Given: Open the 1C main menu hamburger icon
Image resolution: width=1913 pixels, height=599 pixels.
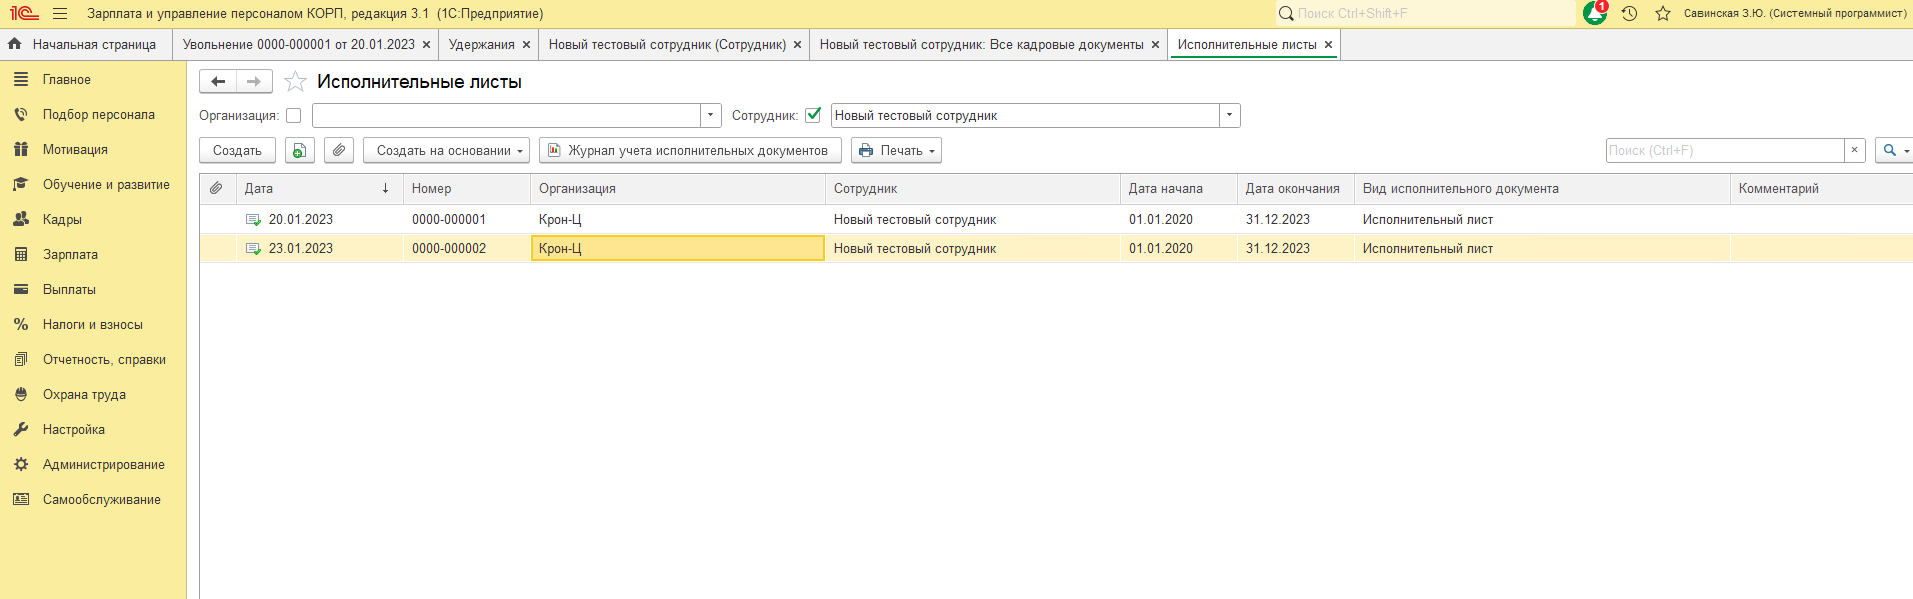Looking at the screenshot, I should (x=60, y=14).
